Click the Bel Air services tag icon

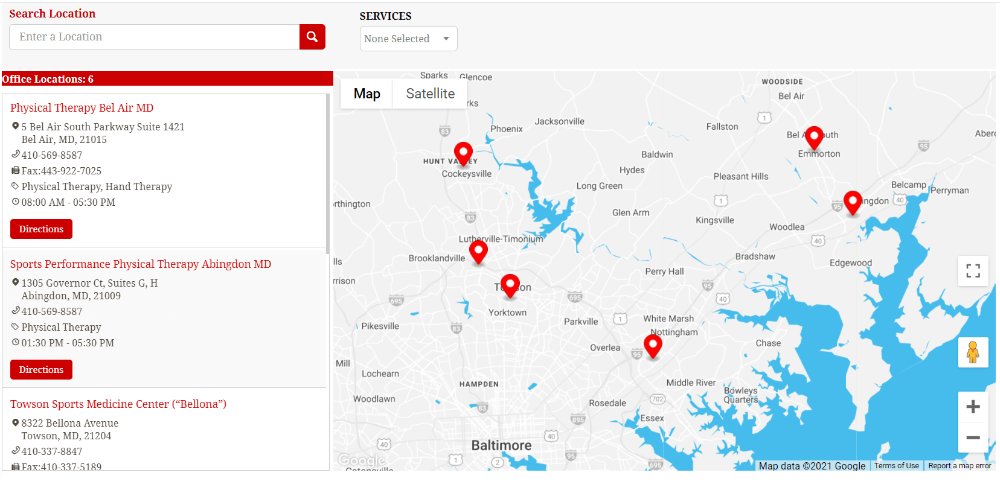(x=15, y=186)
